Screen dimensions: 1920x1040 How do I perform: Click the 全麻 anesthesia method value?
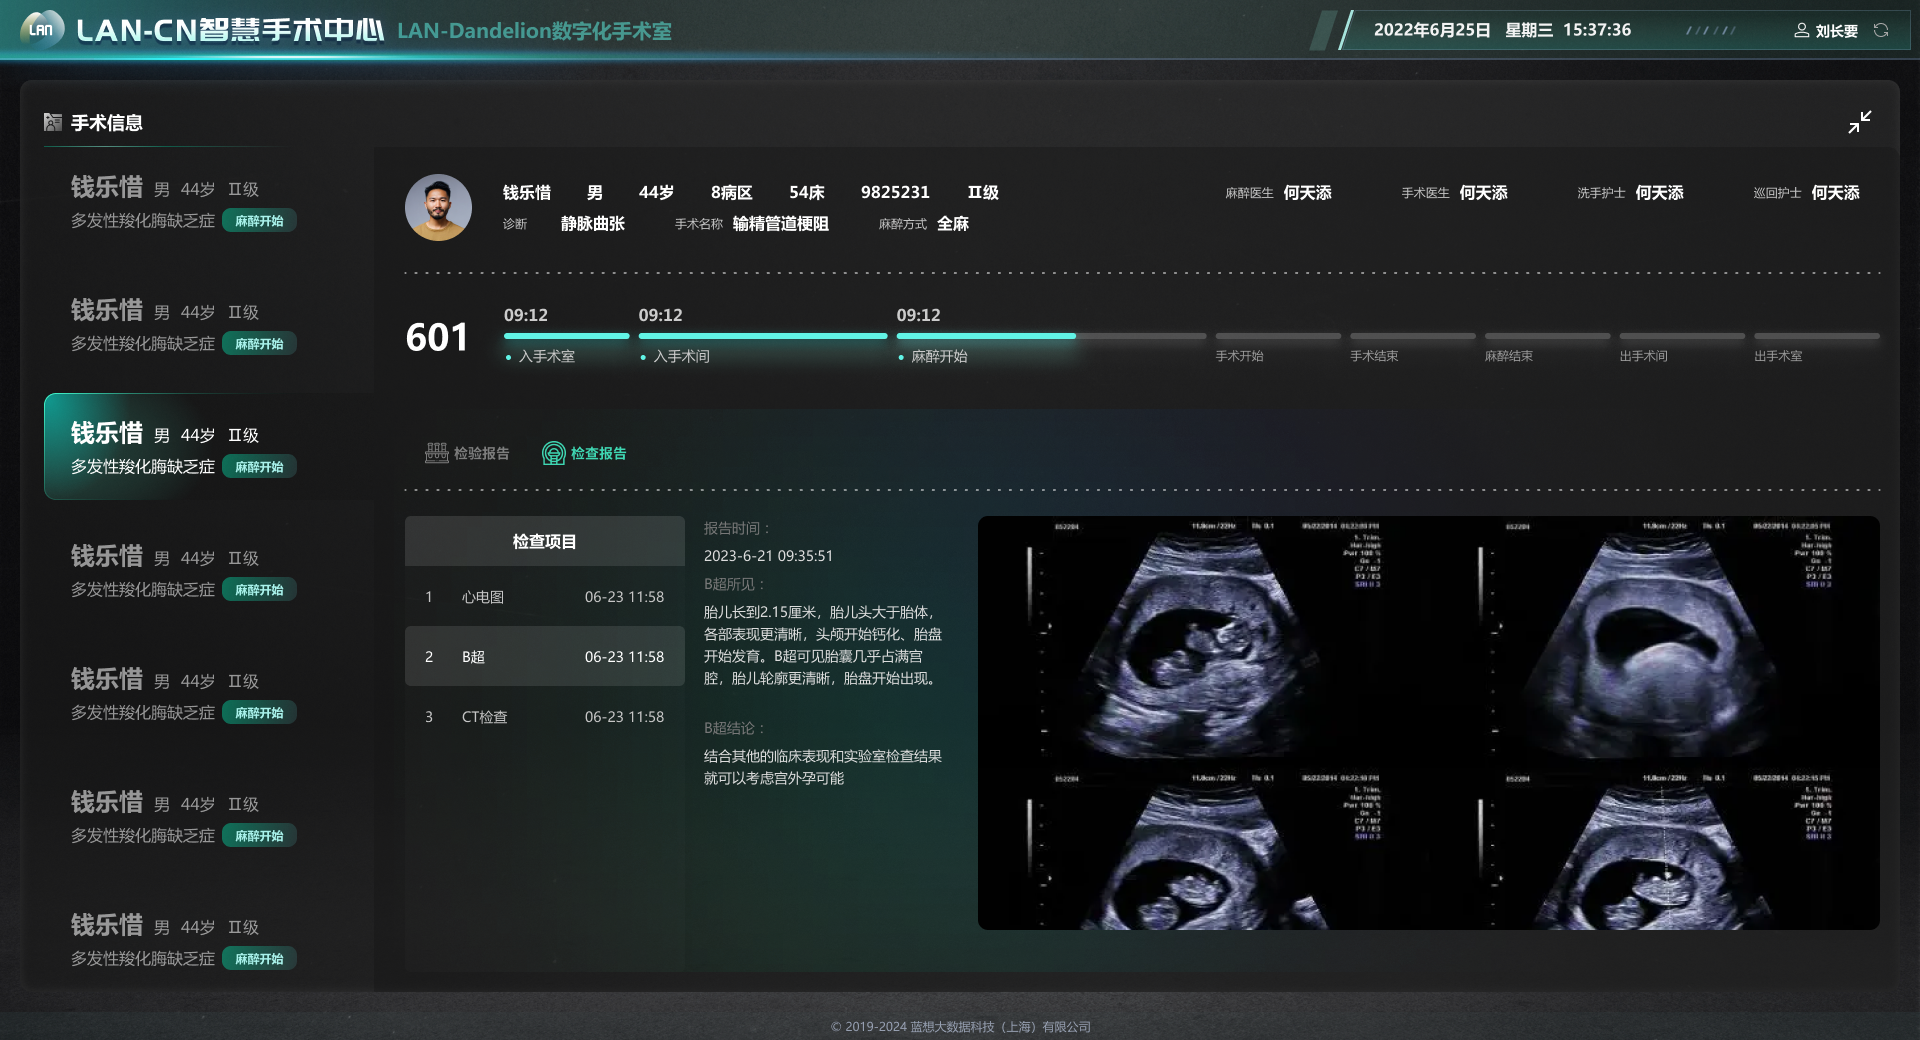[953, 223]
